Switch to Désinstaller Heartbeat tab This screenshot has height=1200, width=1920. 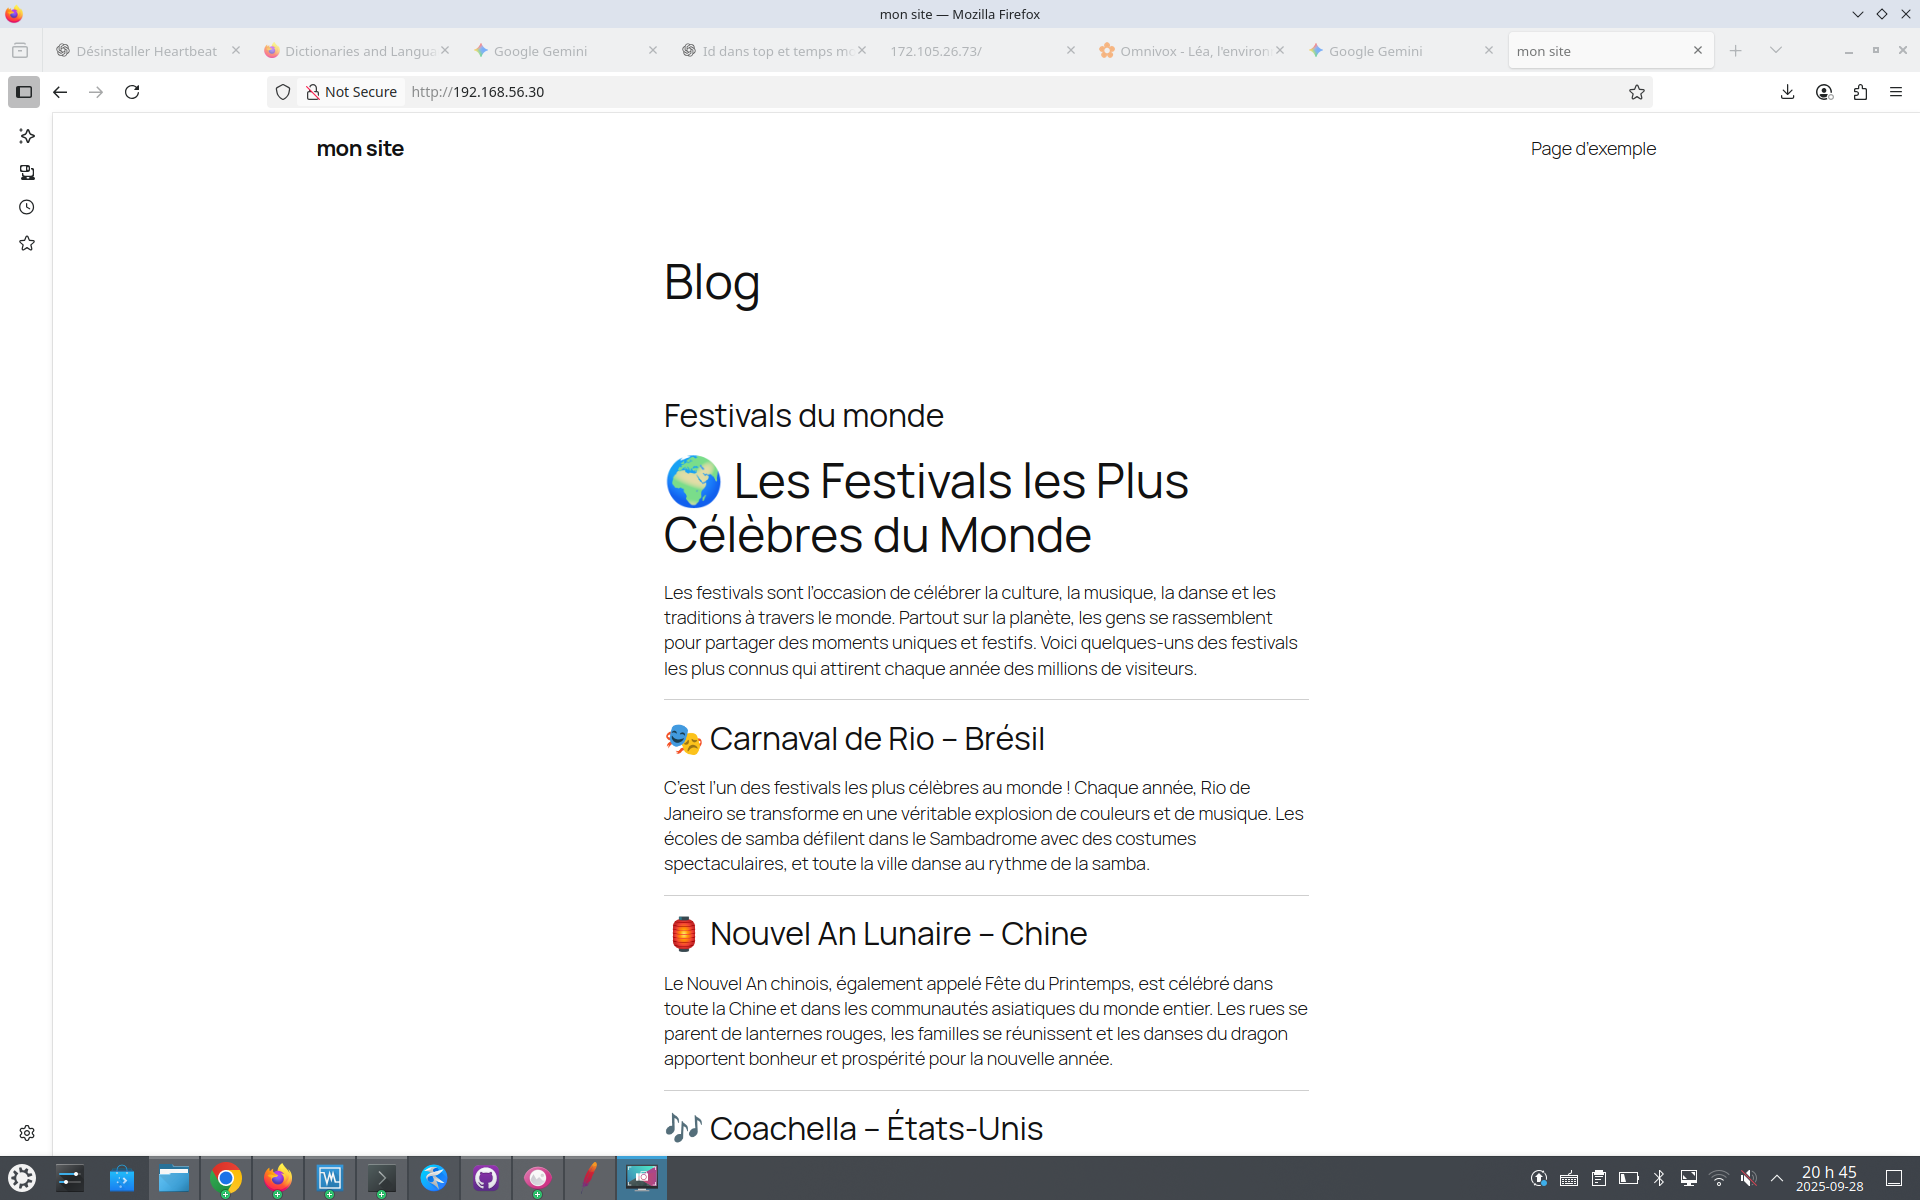coord(146,51)
